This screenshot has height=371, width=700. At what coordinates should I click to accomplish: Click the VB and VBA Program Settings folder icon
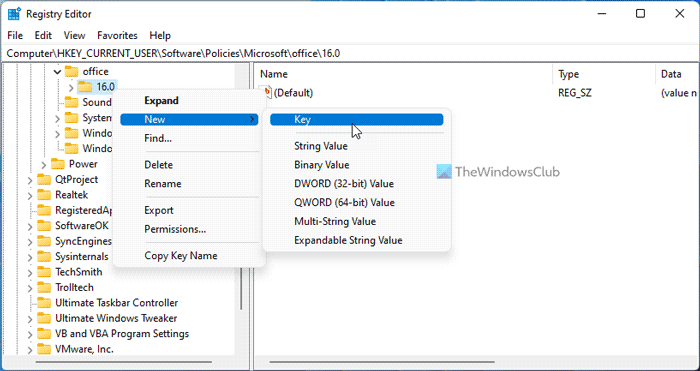point(44,333)
